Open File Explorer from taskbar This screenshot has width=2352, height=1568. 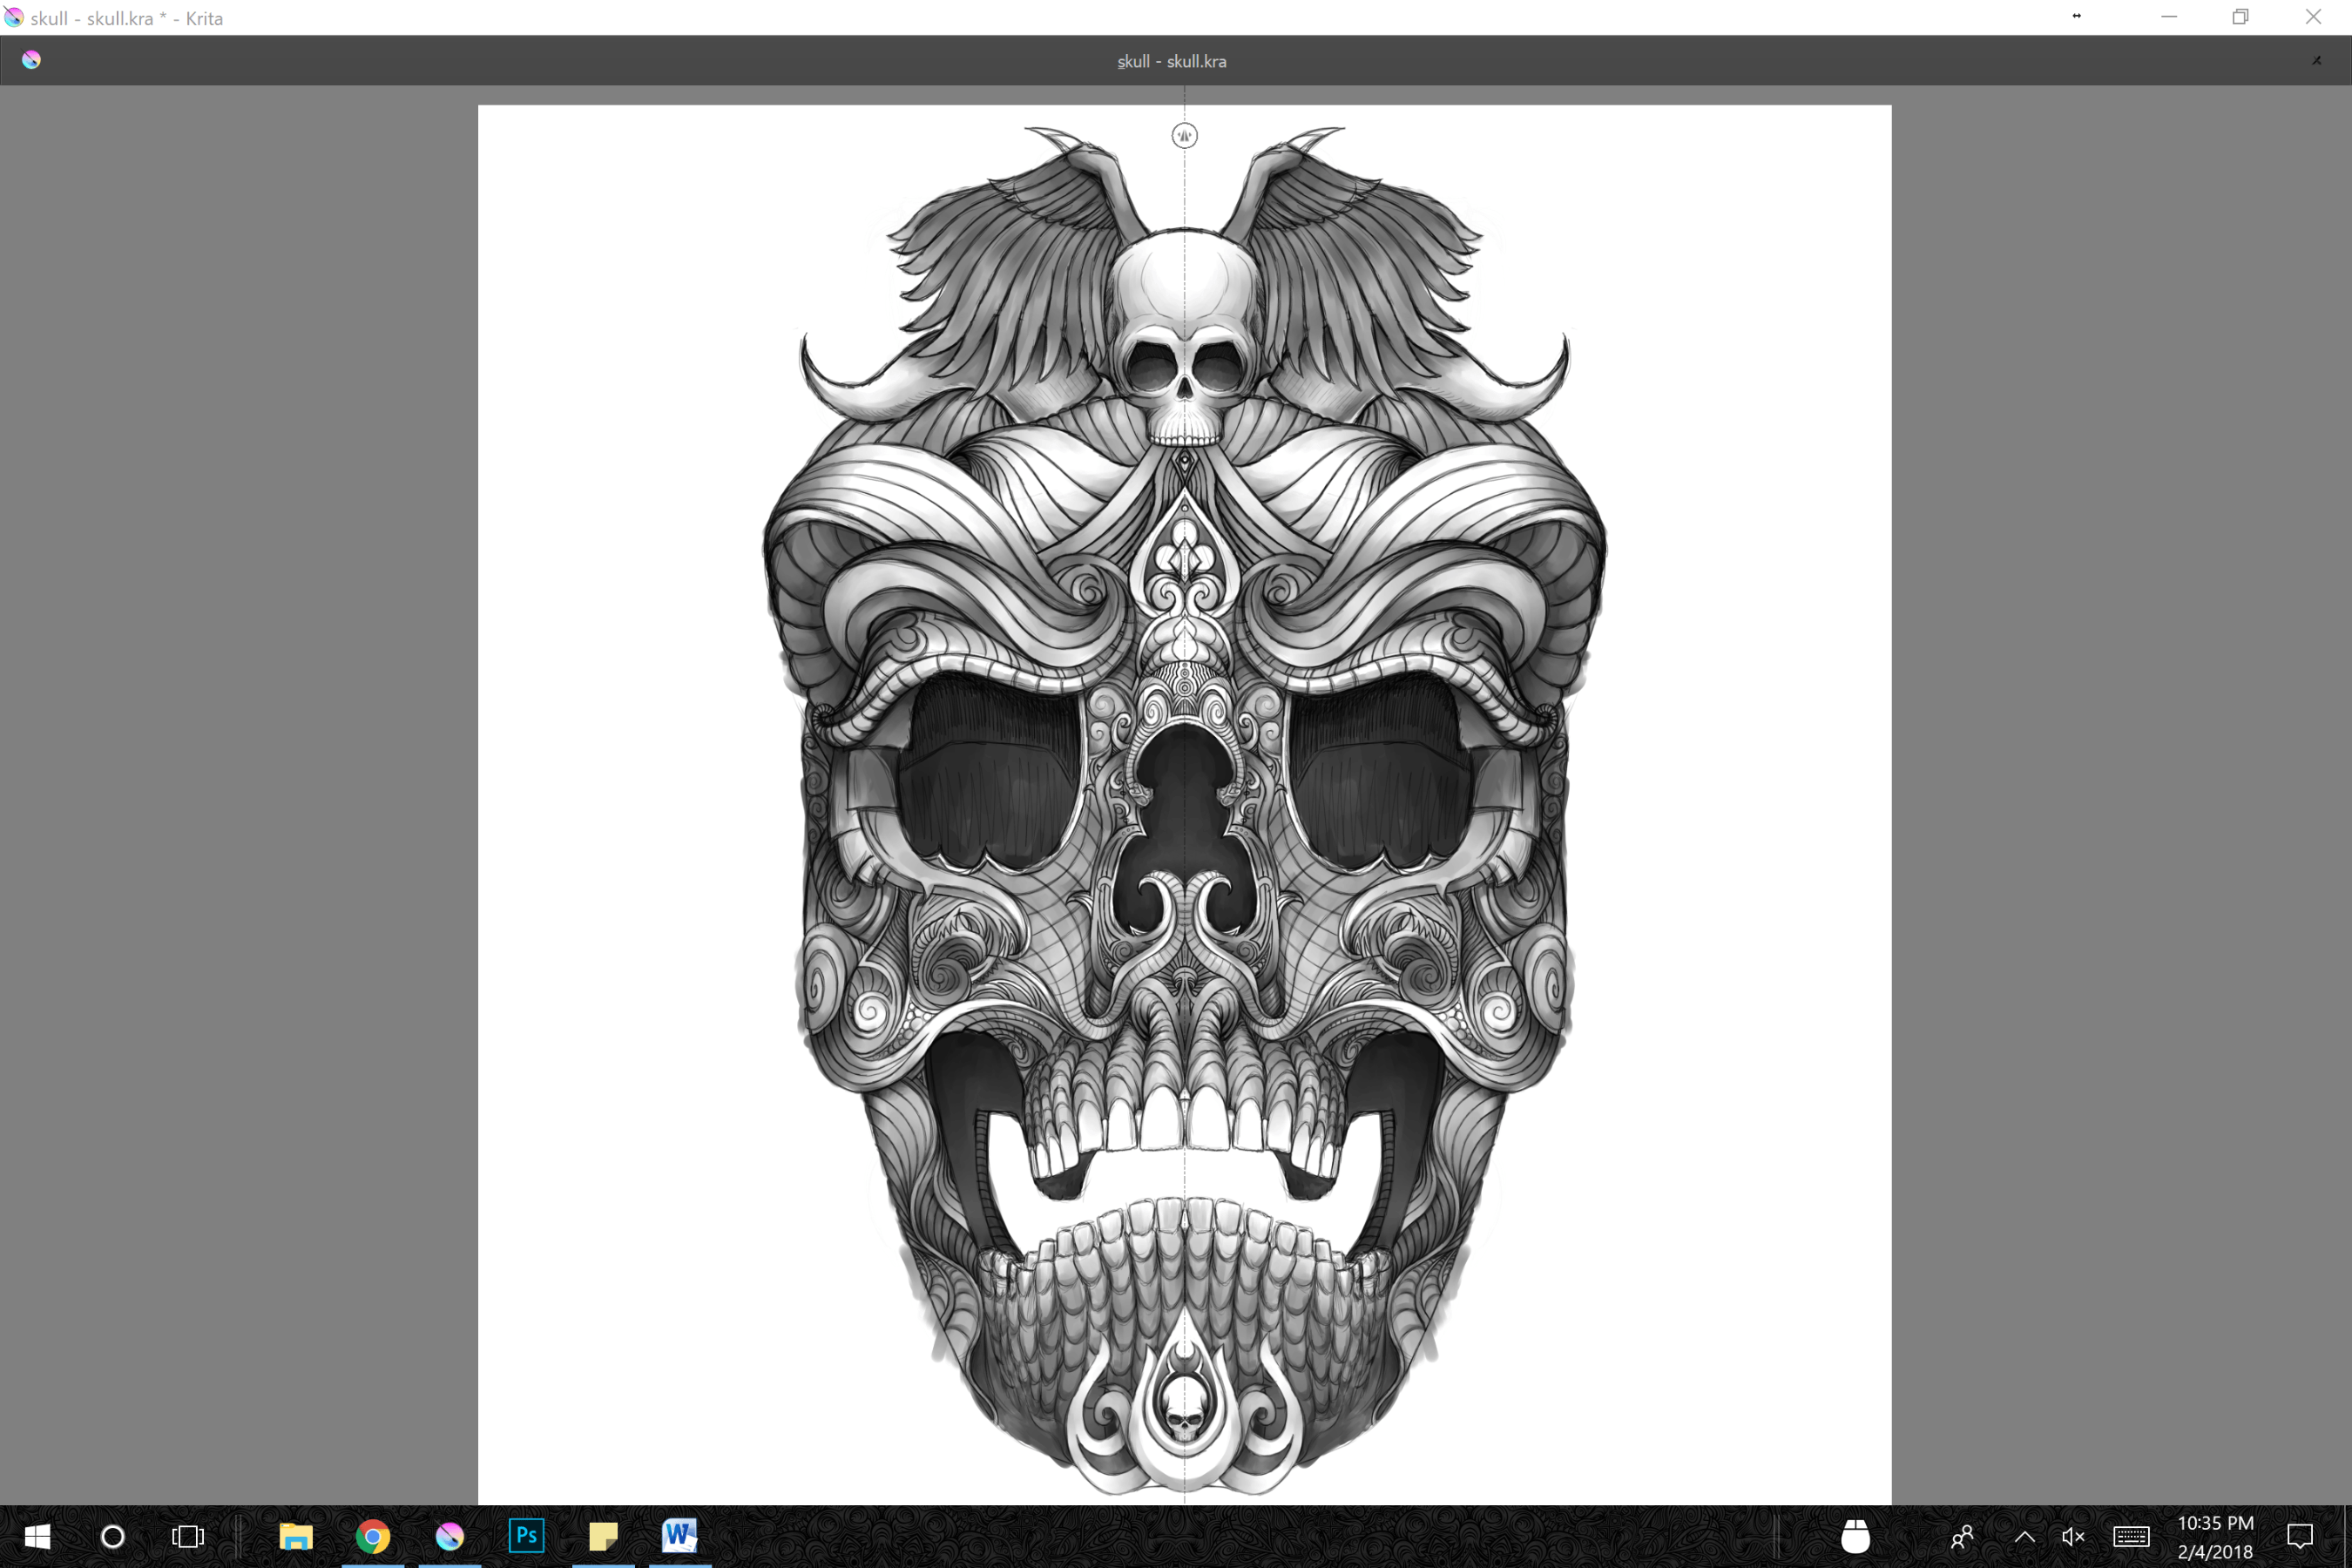click(295, 1536)
